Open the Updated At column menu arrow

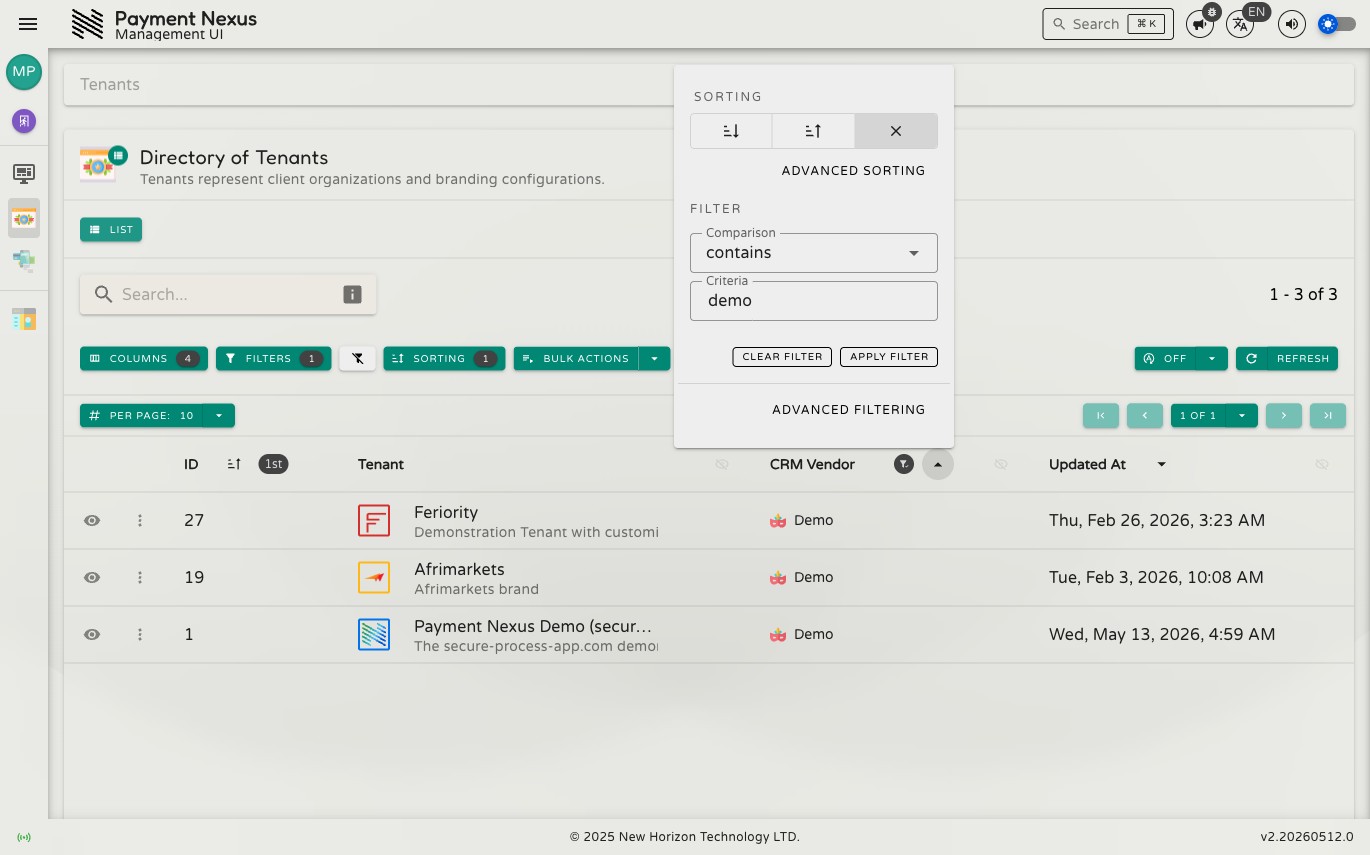[x=1162, y=464]
